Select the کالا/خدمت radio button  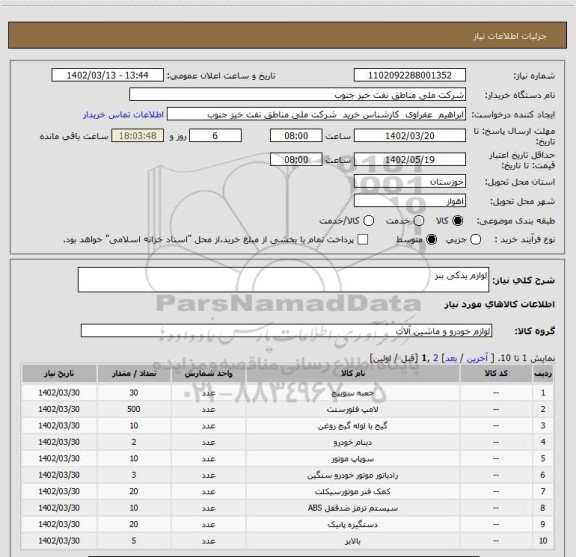[x=368, y=221]
